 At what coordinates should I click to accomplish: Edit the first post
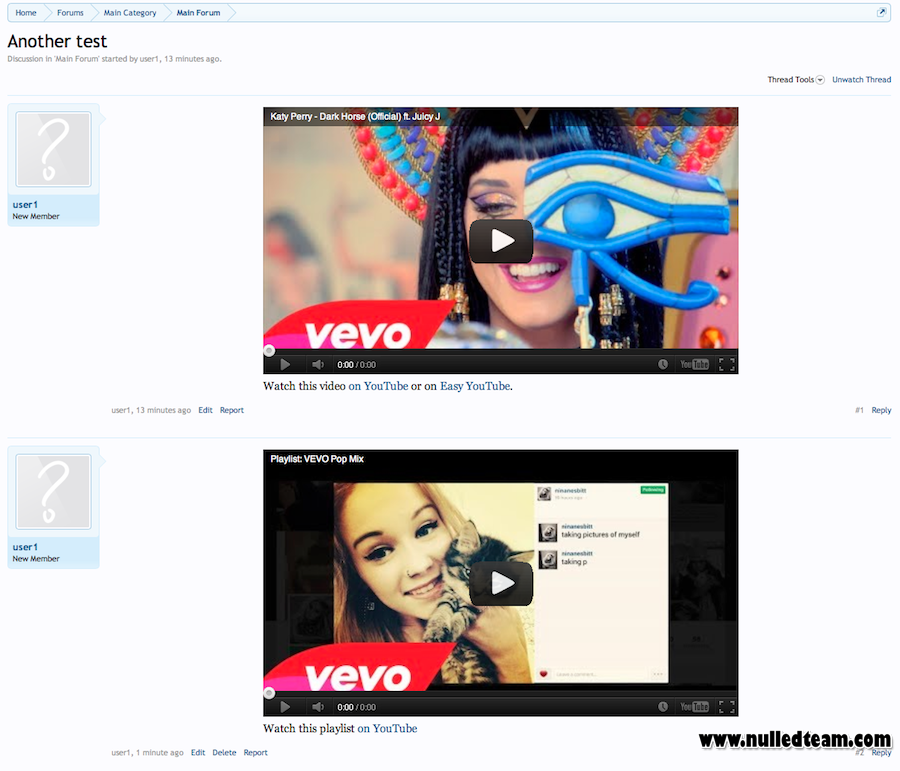tap(205, 410)
